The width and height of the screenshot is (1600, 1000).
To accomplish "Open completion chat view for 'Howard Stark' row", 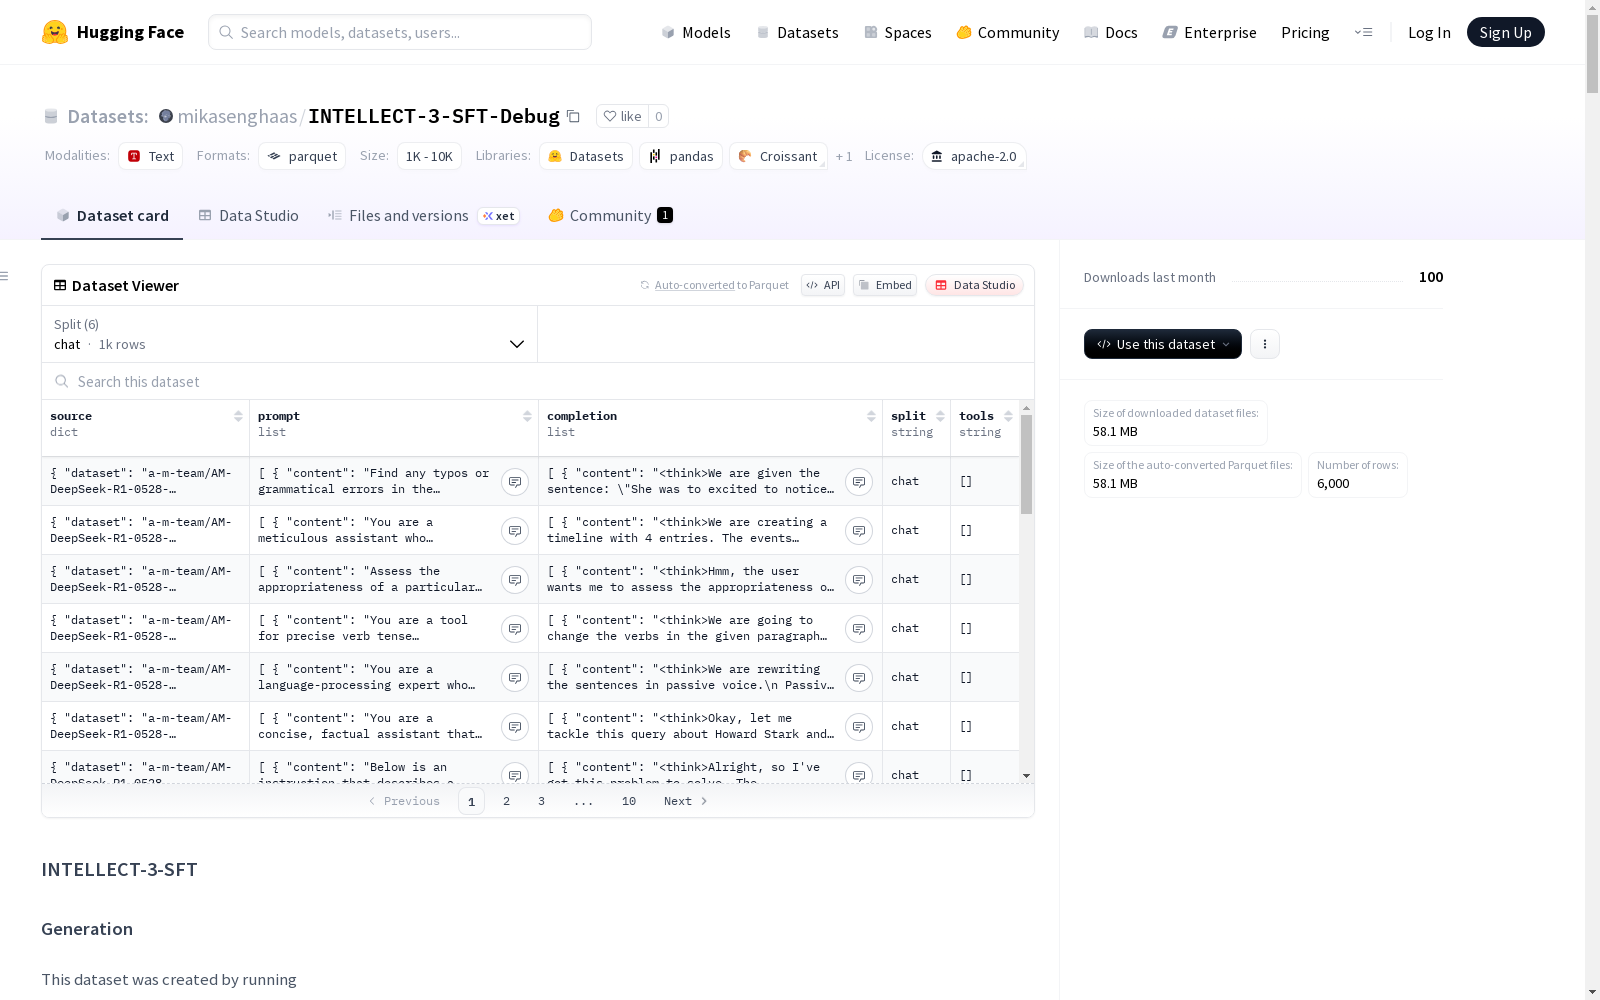I will coord(859,727).
